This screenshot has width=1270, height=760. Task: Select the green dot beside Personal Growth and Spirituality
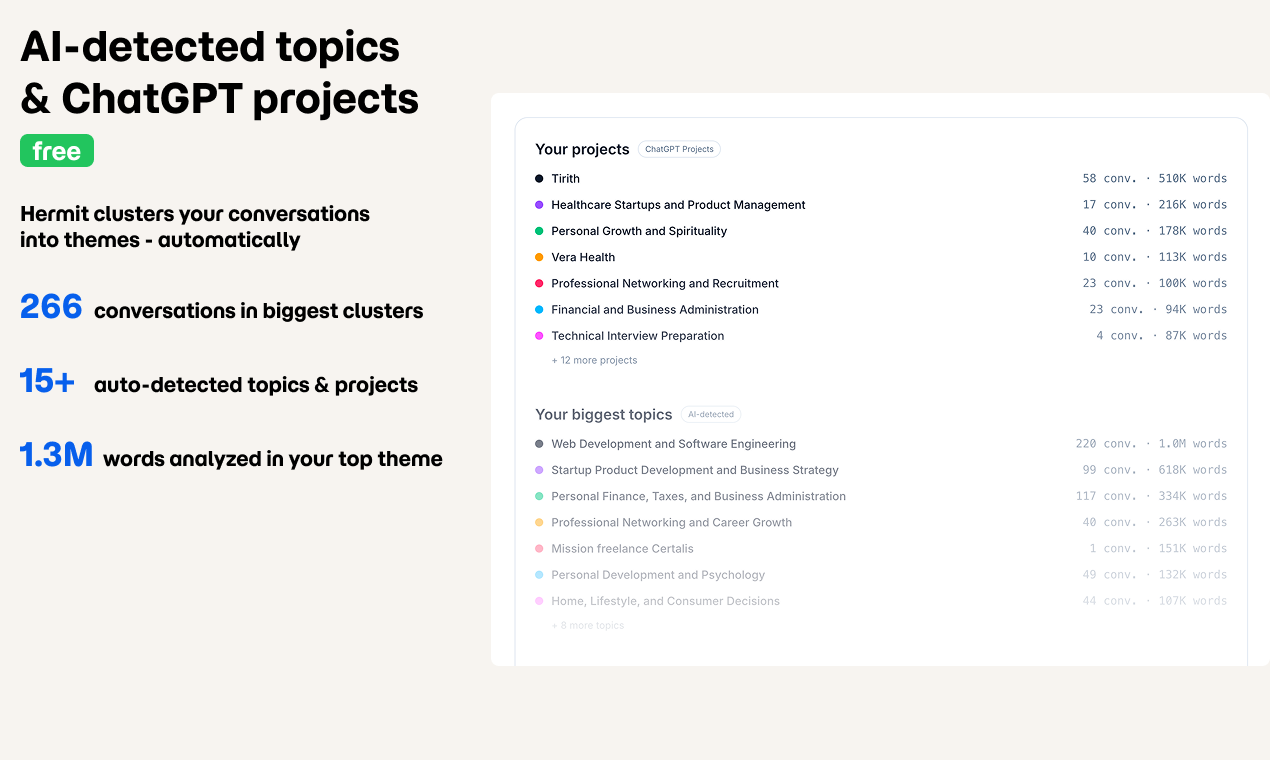click(x=540, y=230)
